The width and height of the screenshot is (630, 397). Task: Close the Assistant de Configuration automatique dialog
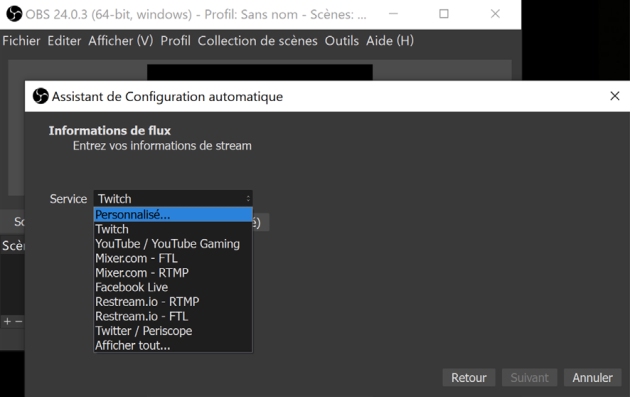tap(614, 96)
